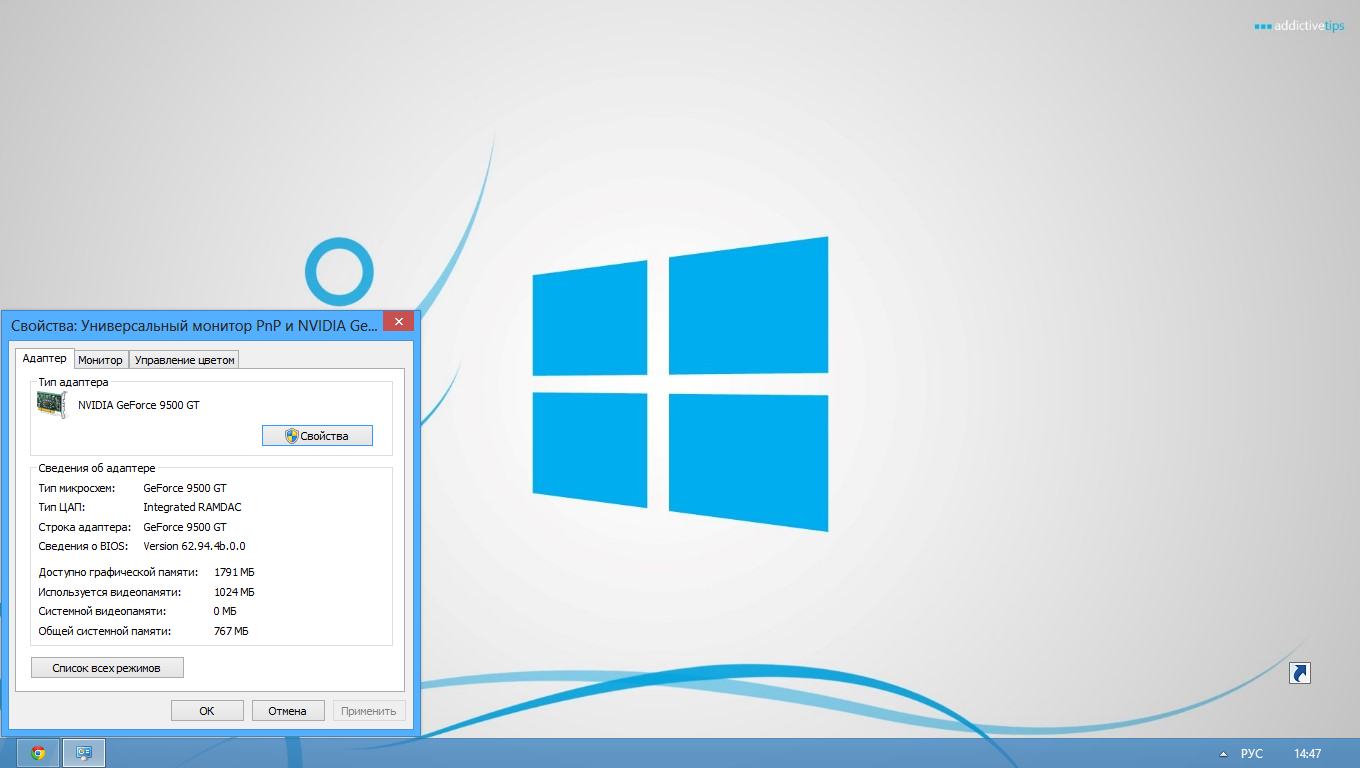The image size is (1360, 768).
Task: Open the desktop shortcut arrow icon
Action: tap(1299, 673)
